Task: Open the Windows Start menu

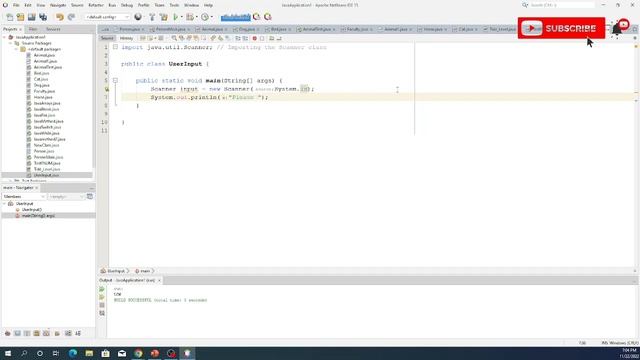Action: click(8, 353)
